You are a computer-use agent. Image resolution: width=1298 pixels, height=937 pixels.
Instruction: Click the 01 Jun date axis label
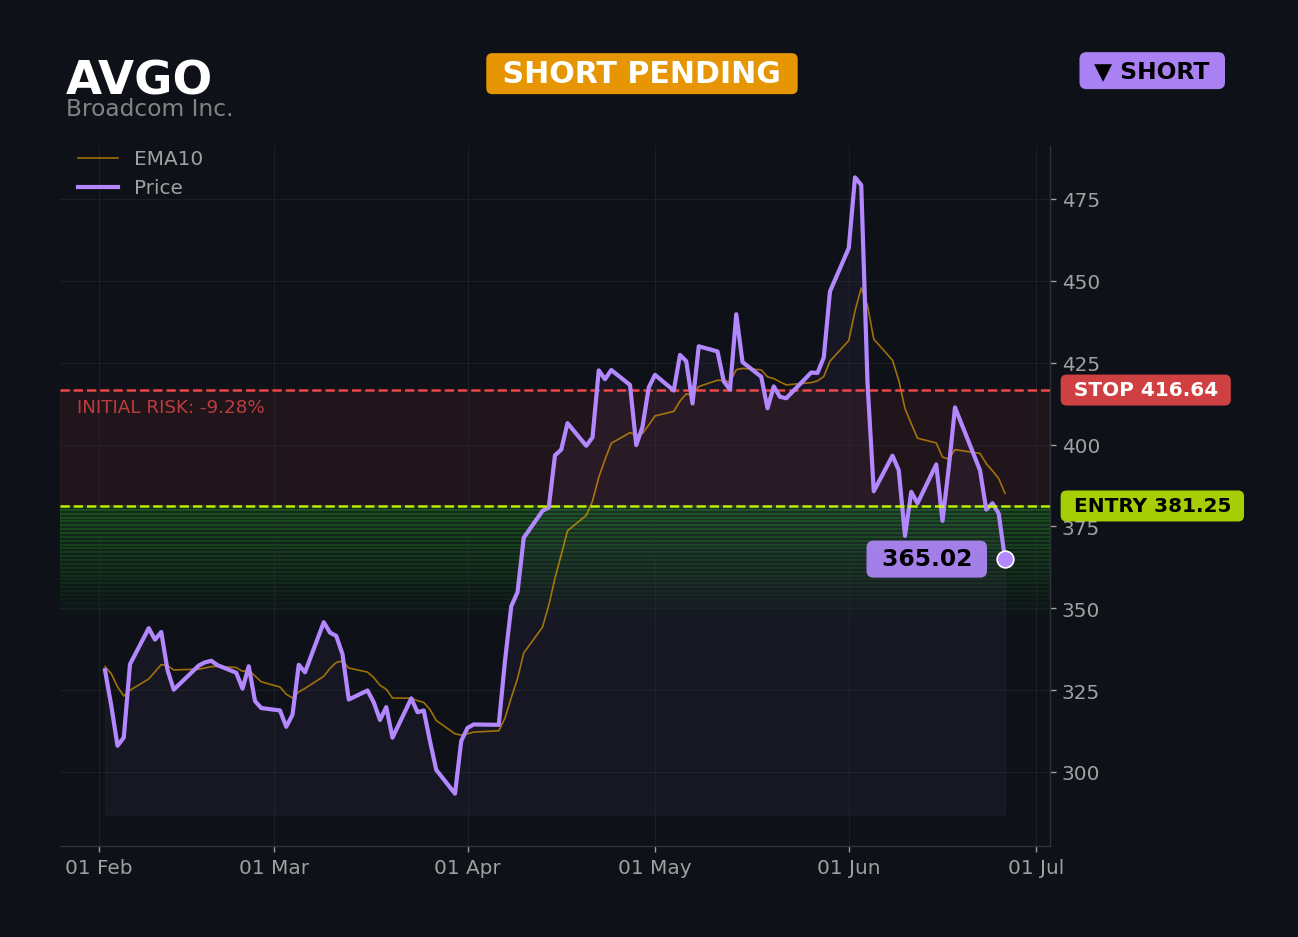[x=849, y=868]
